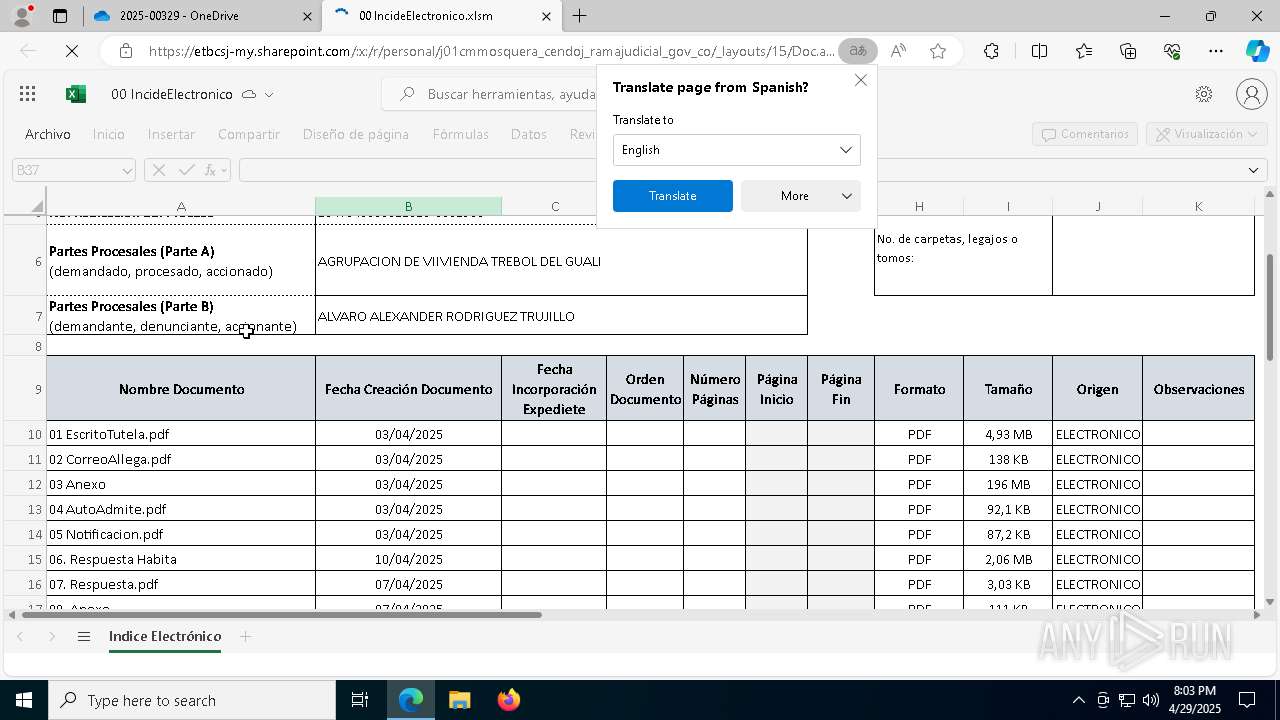Open Browser essentials icon
This screenshot has height=720, width=1280.
1172,51
